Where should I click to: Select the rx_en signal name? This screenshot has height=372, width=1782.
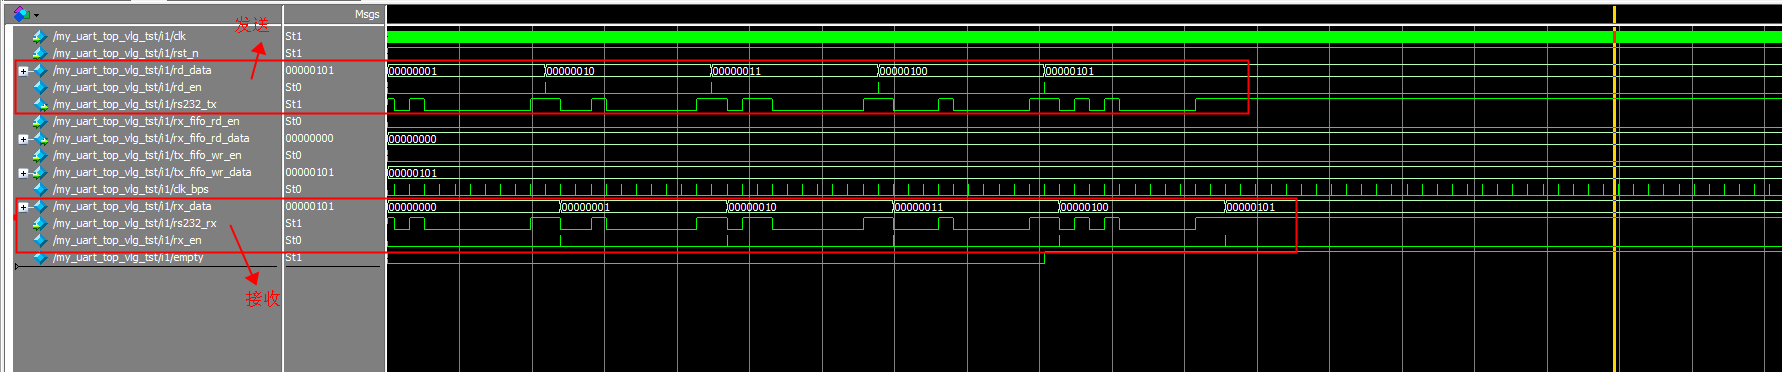127,240
